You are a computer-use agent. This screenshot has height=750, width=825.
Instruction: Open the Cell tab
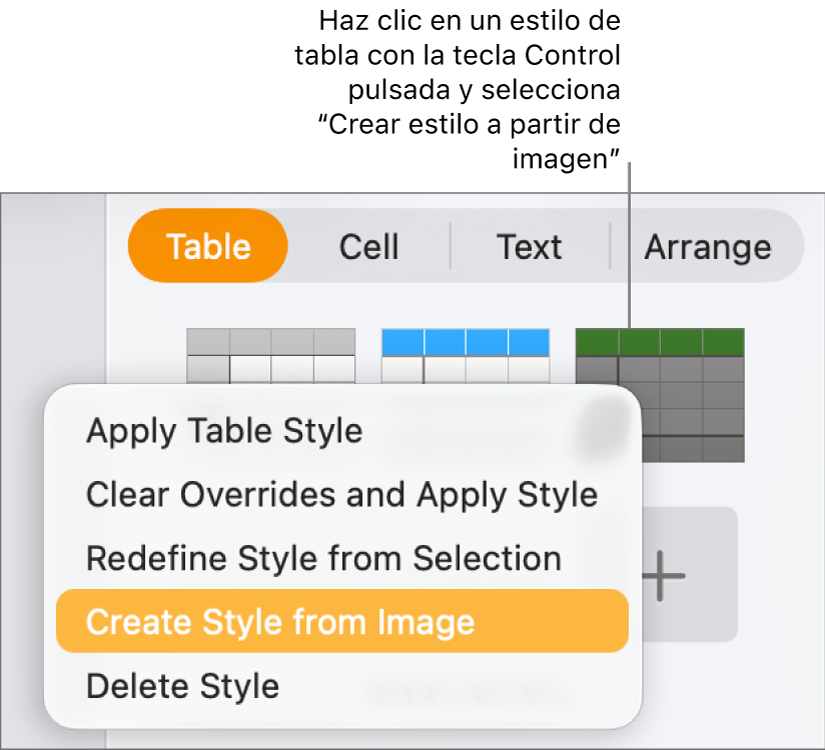pyautogui.click(x=369, y=247)
